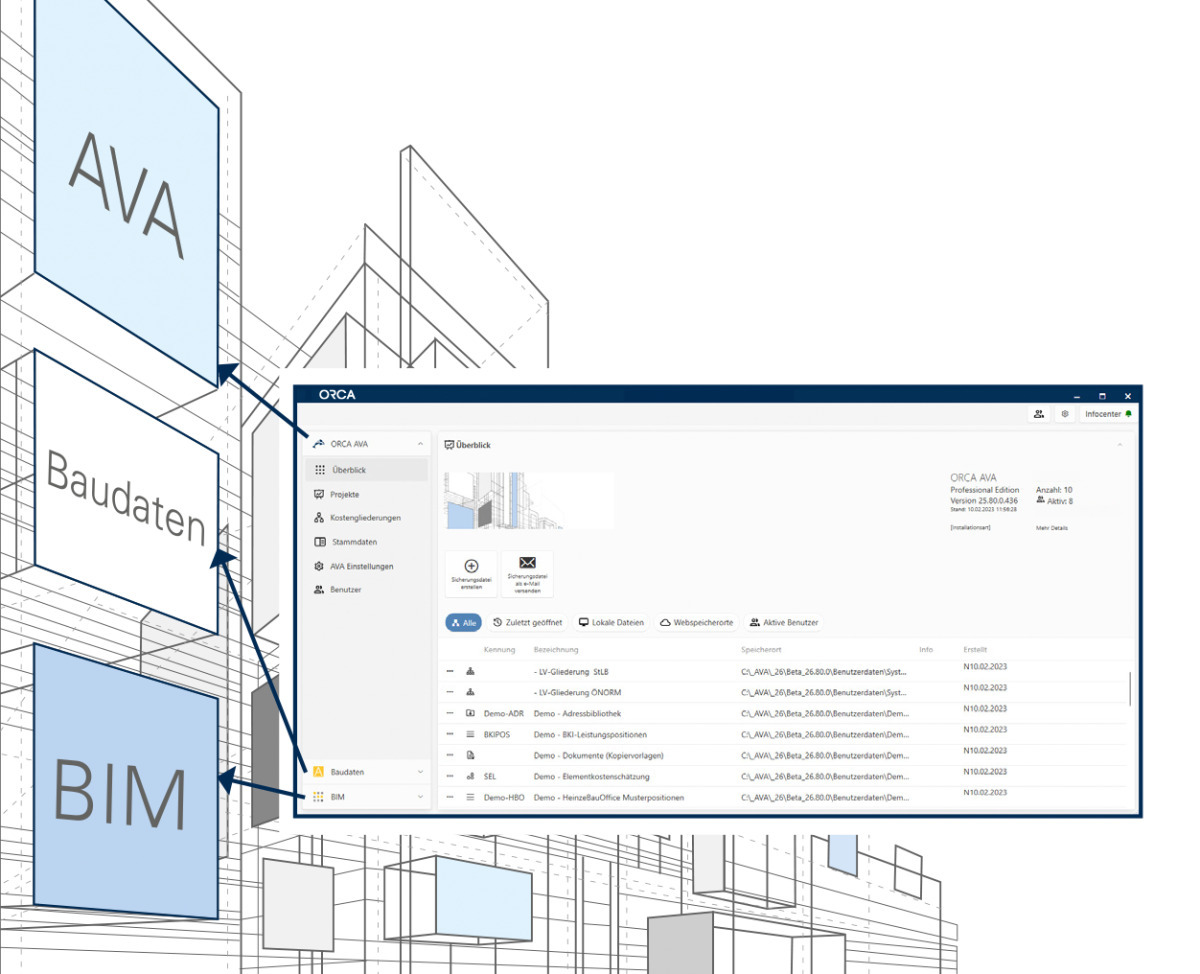Viewport: 1200px width, 974px height.
Task: Click the list icon of the Demo-HBO row
Action: [x=470, y=797]
